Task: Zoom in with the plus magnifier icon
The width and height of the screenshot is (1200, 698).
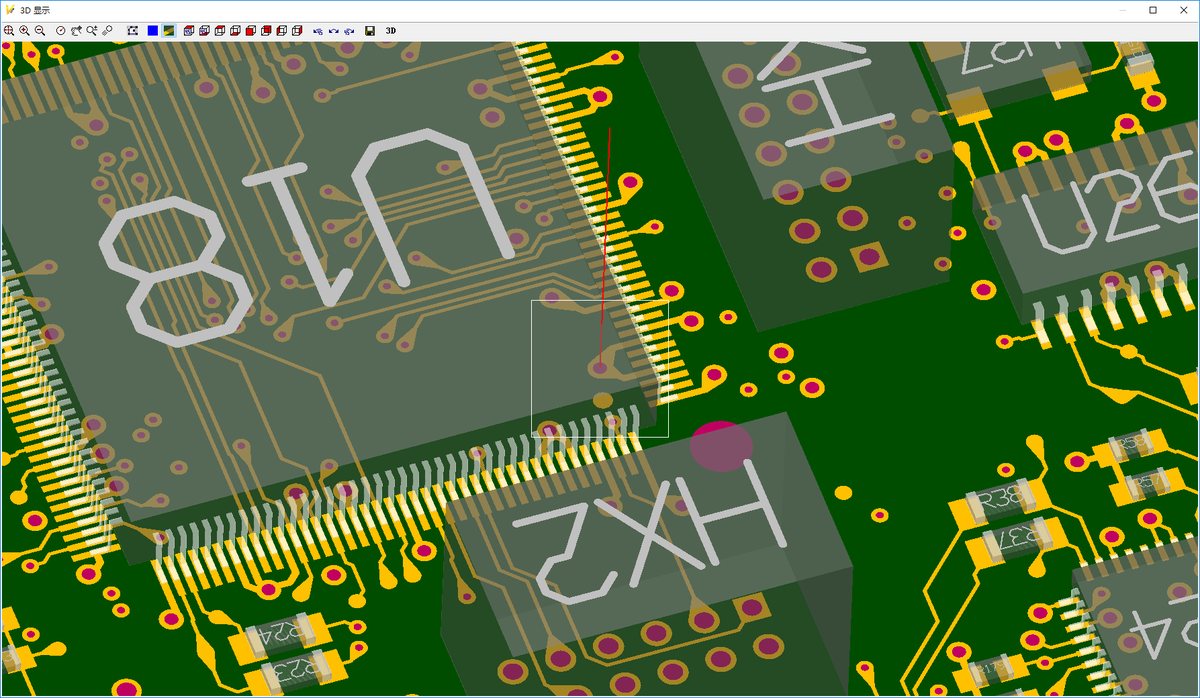Action: tap(25, 31)
